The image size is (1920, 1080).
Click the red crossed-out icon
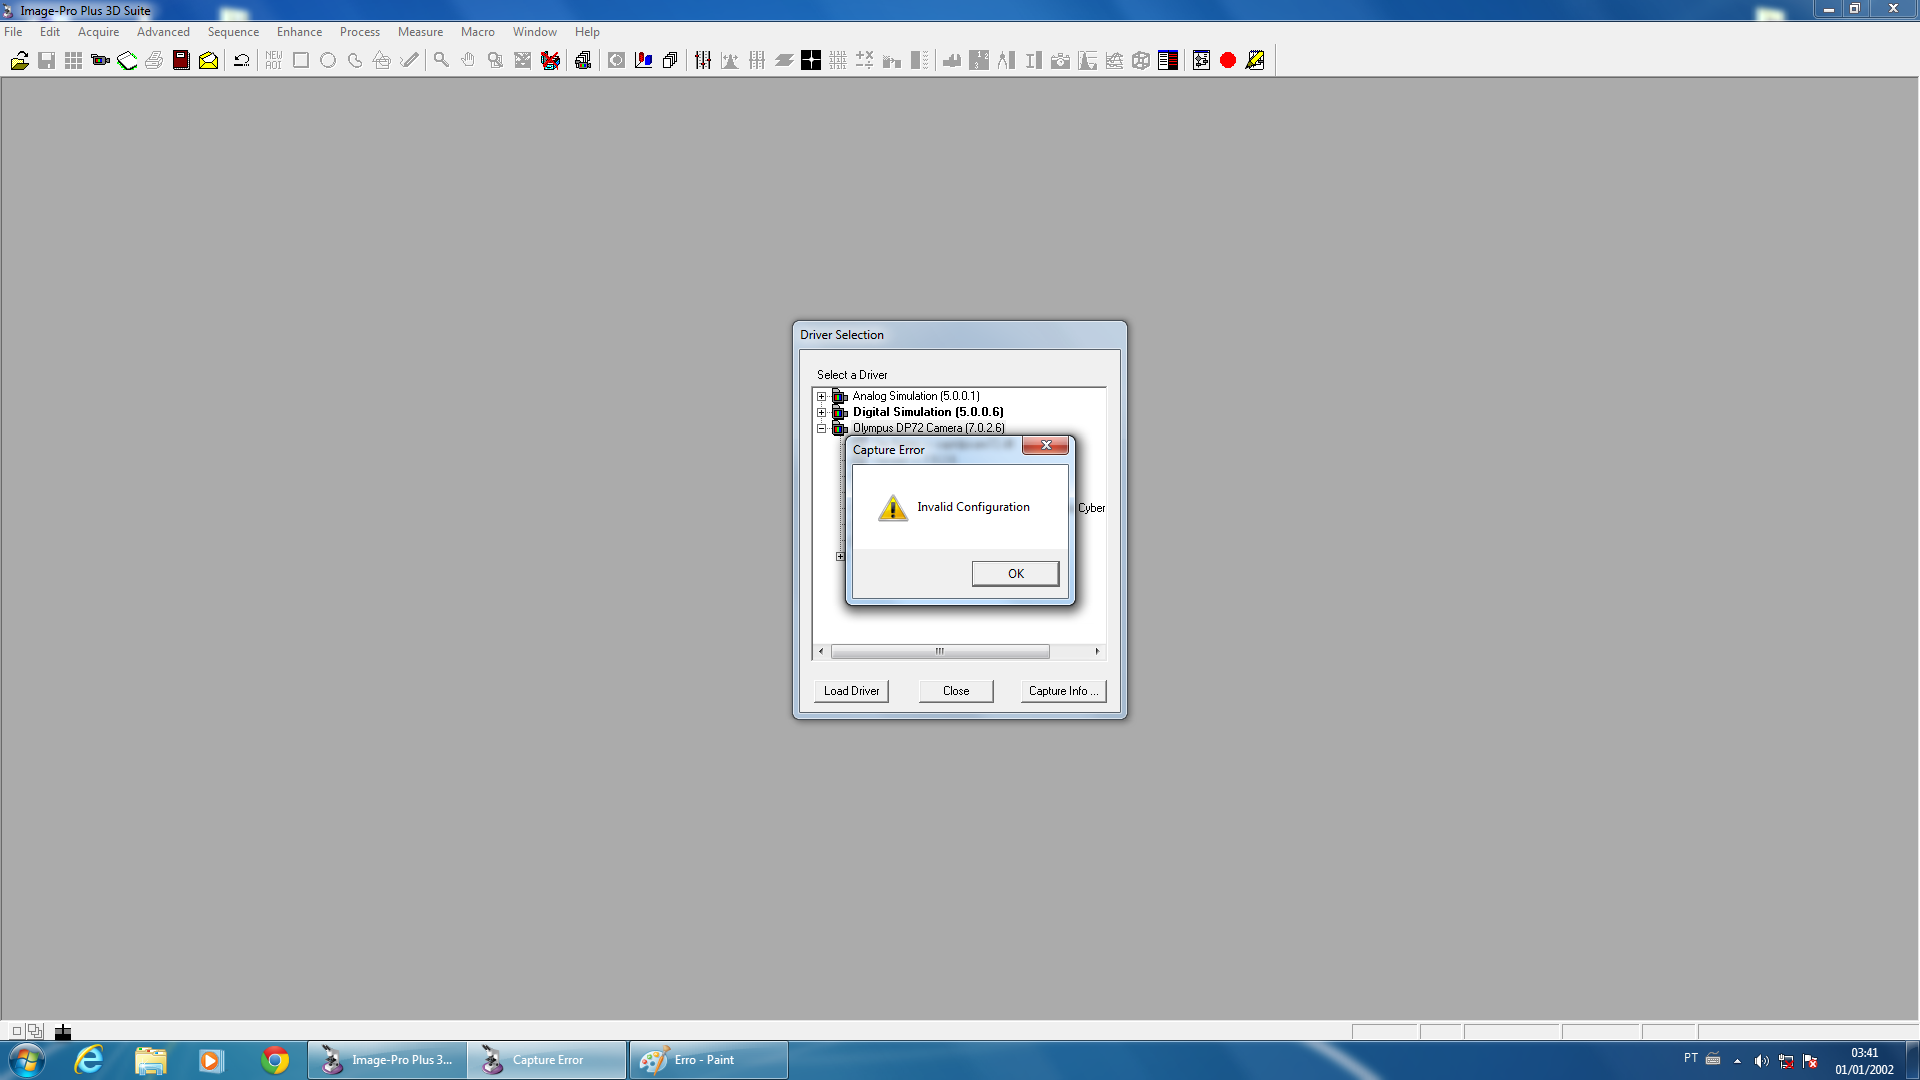tap(549, 61)
